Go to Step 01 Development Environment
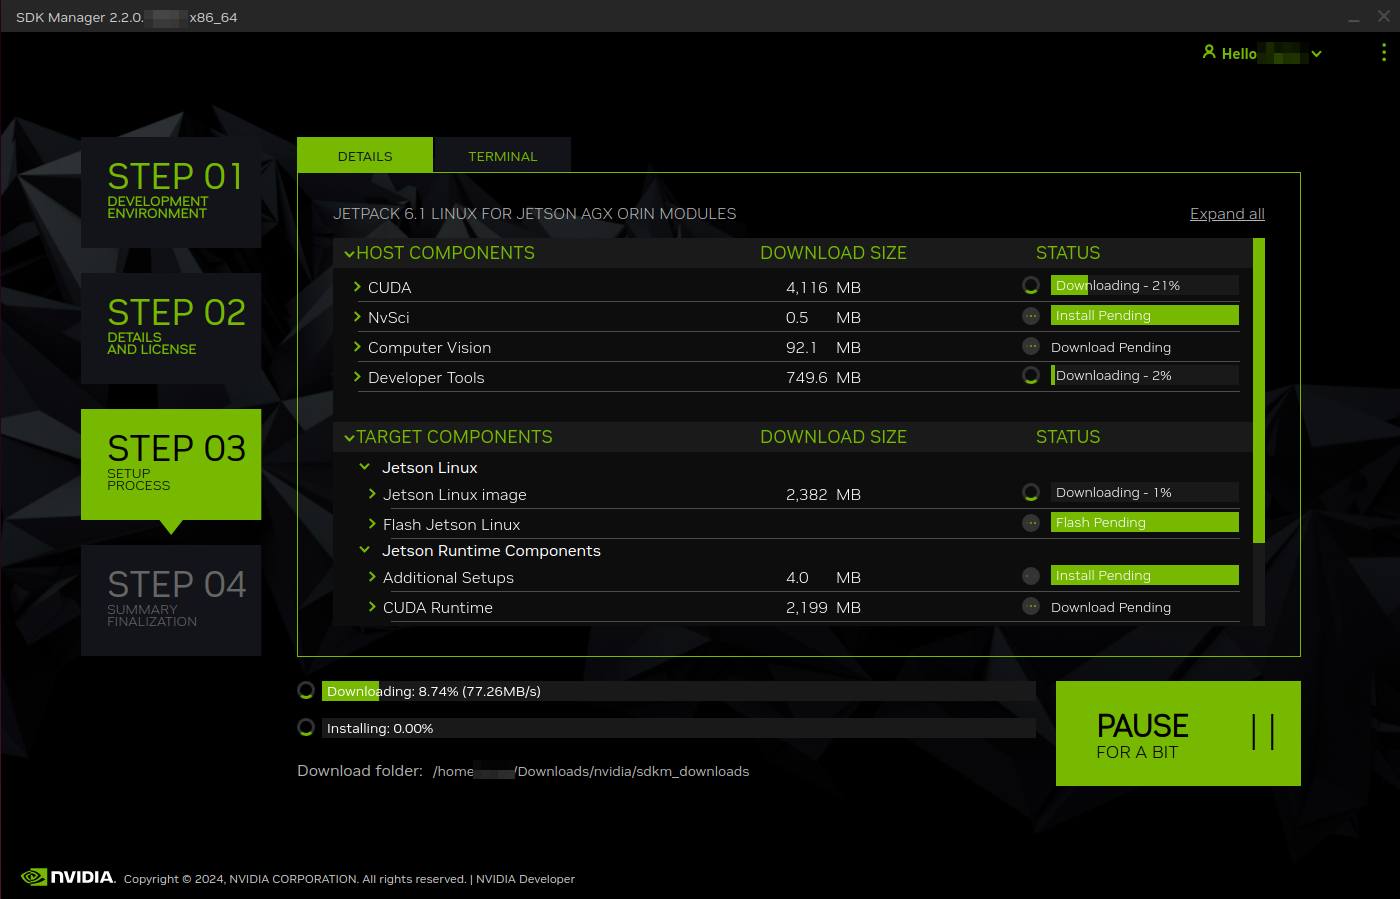Viewport: 1400px width, 899px height. pos(171,192)
